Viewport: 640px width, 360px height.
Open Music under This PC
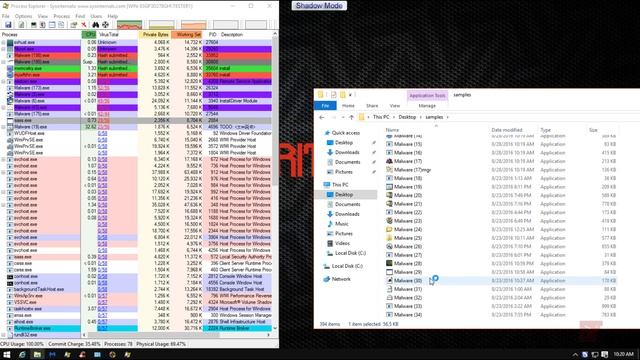[x=342, y=224]
